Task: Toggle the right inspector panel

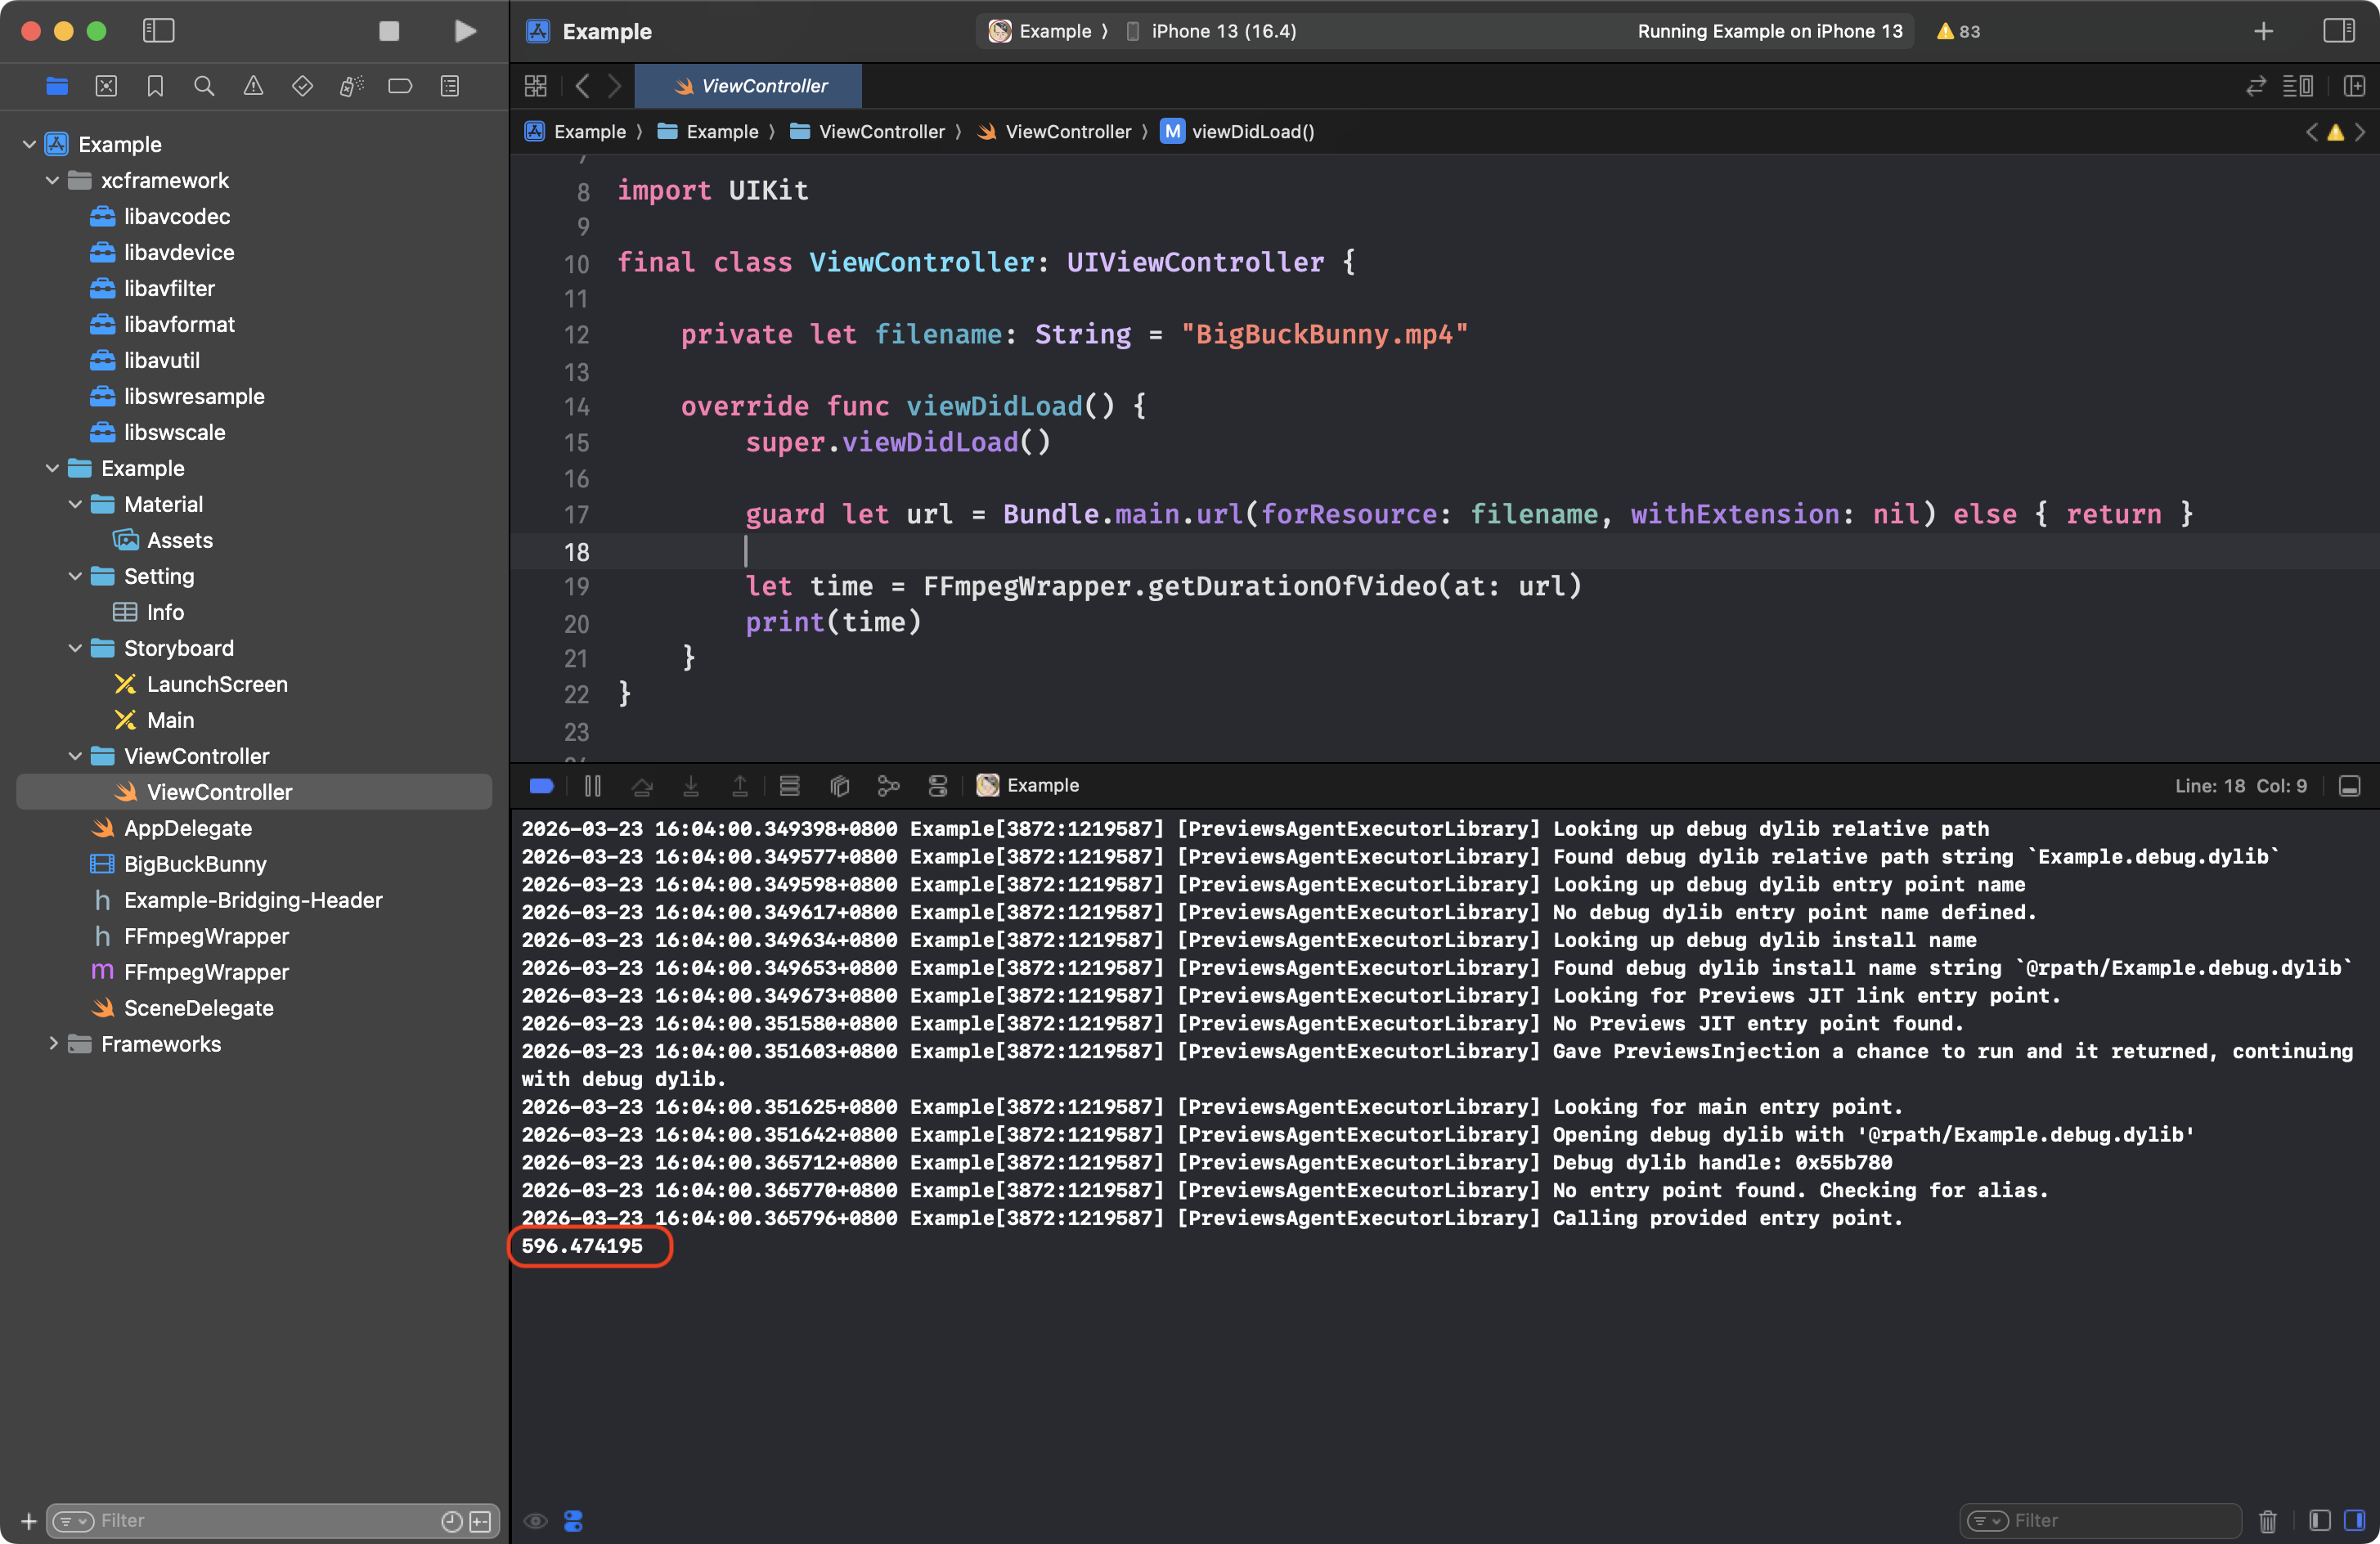Action: tap(2338, 31)
